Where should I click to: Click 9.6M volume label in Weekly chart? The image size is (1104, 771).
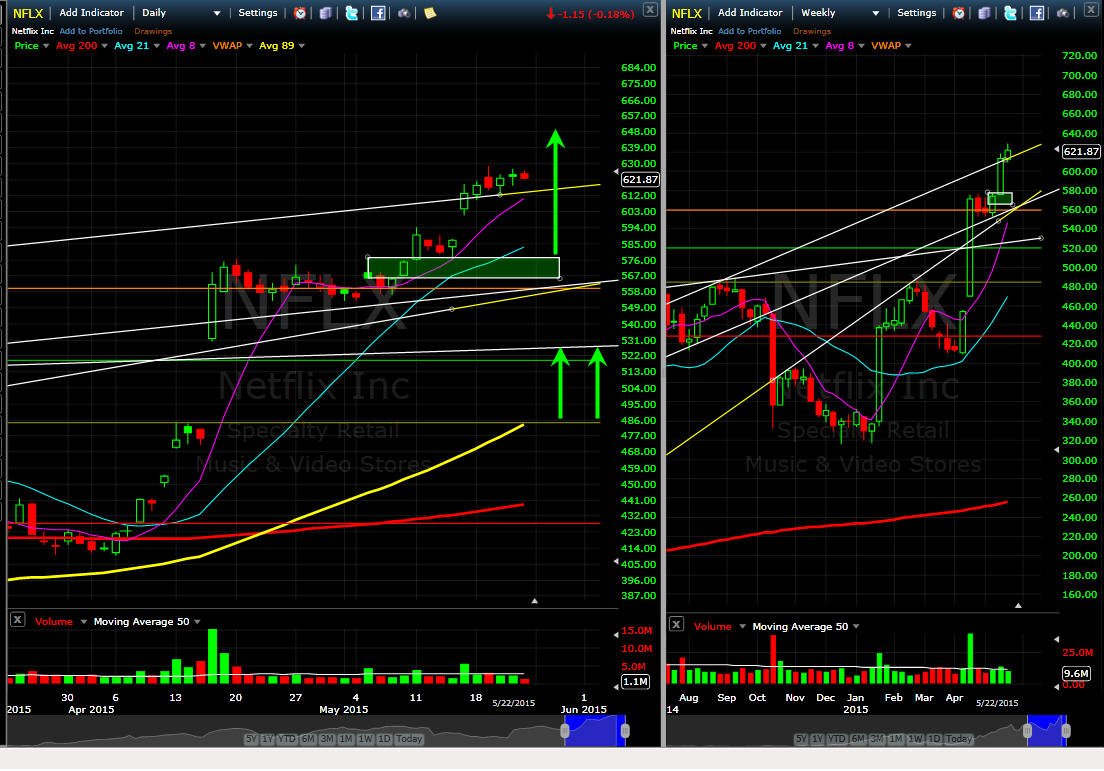(1076, 673)
